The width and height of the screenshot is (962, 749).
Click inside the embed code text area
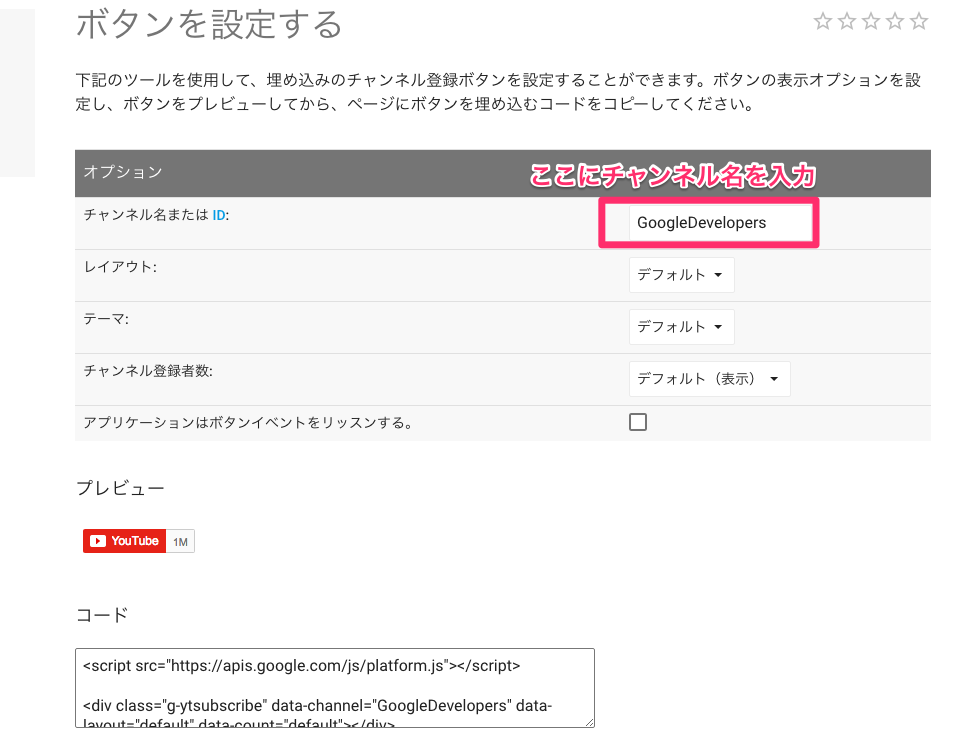[335, 688]
